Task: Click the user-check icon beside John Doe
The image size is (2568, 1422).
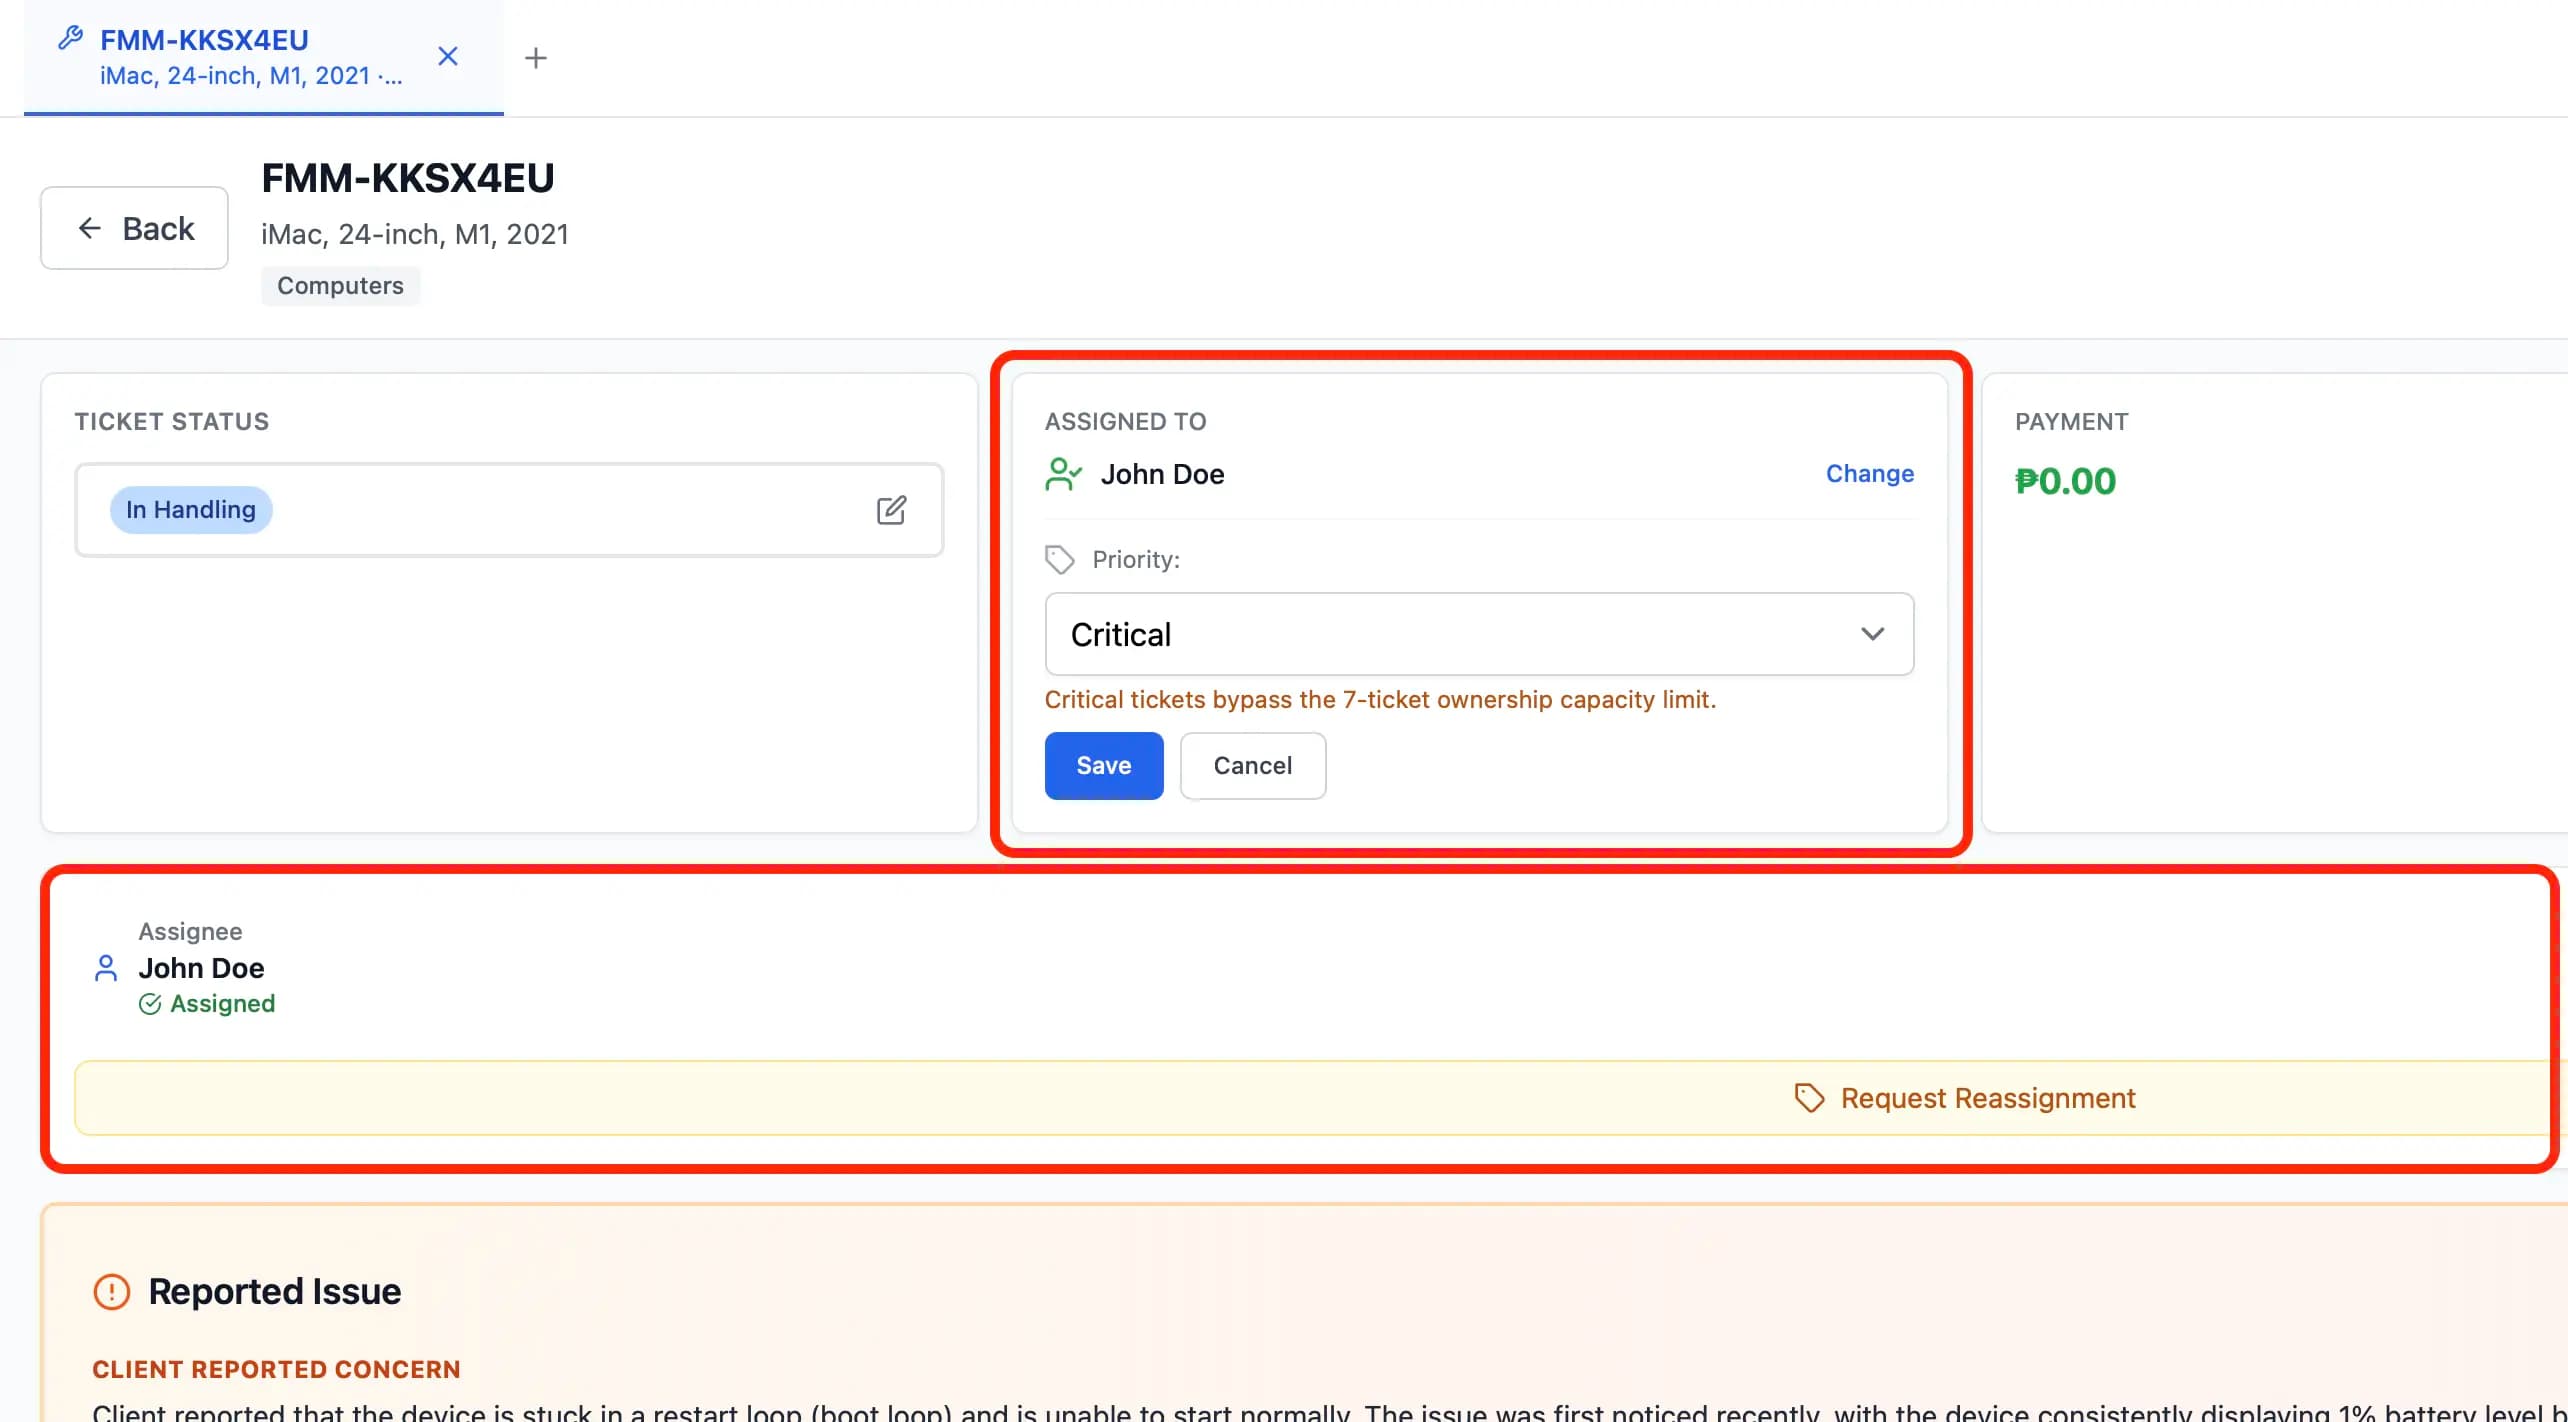Action: click(1063, 474)
